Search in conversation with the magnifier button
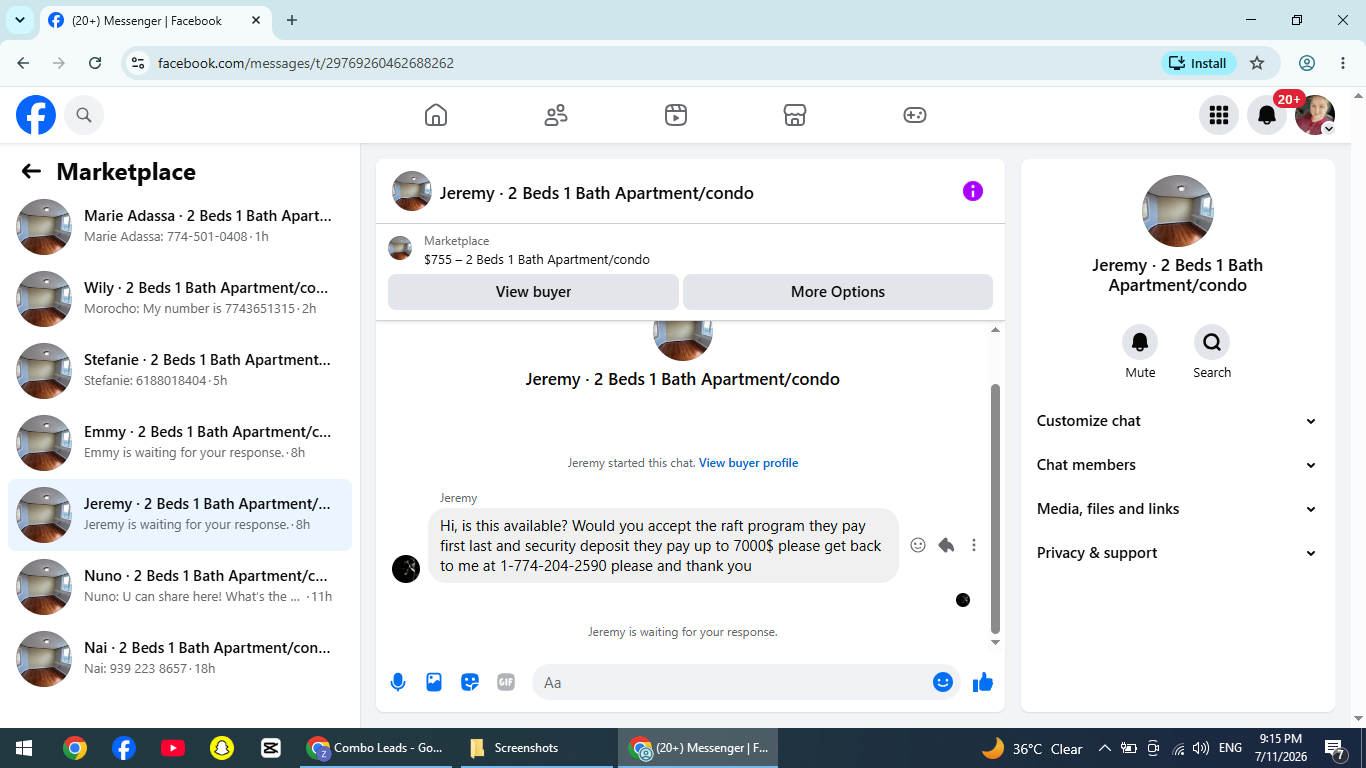1366x768 pixels. [1212, 342]
